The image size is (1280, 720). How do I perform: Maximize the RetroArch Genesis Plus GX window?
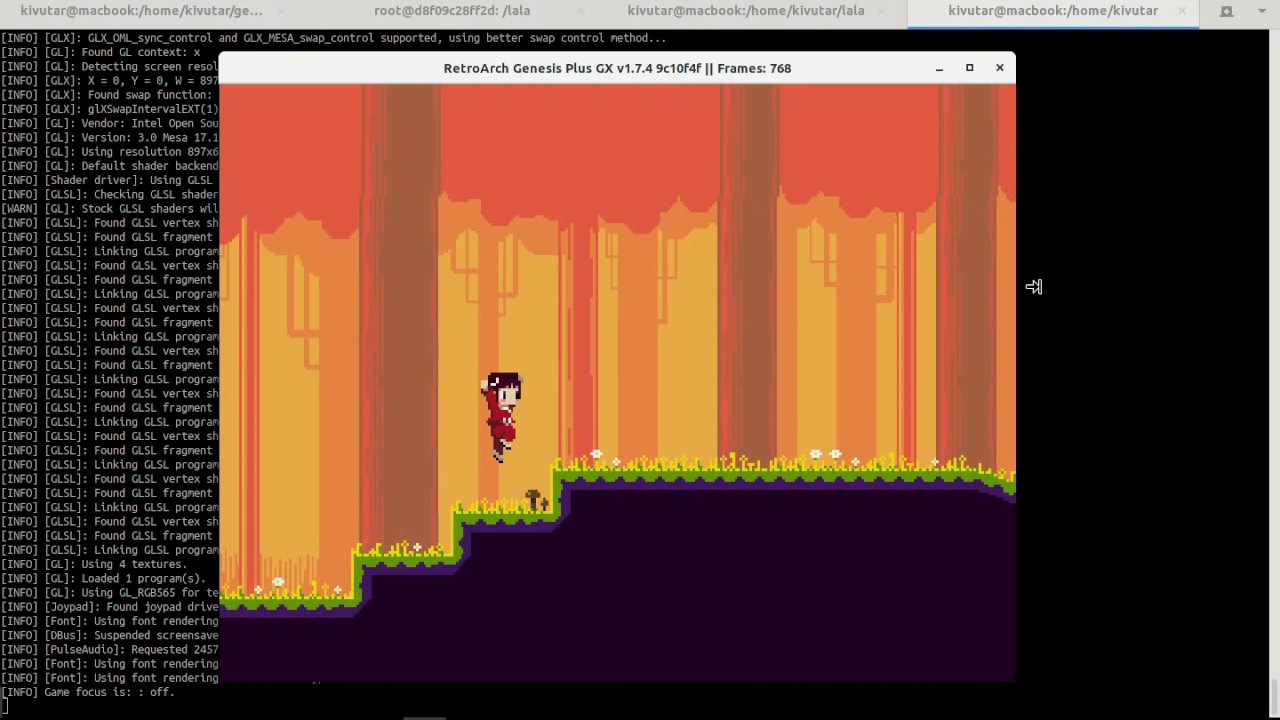969,68
